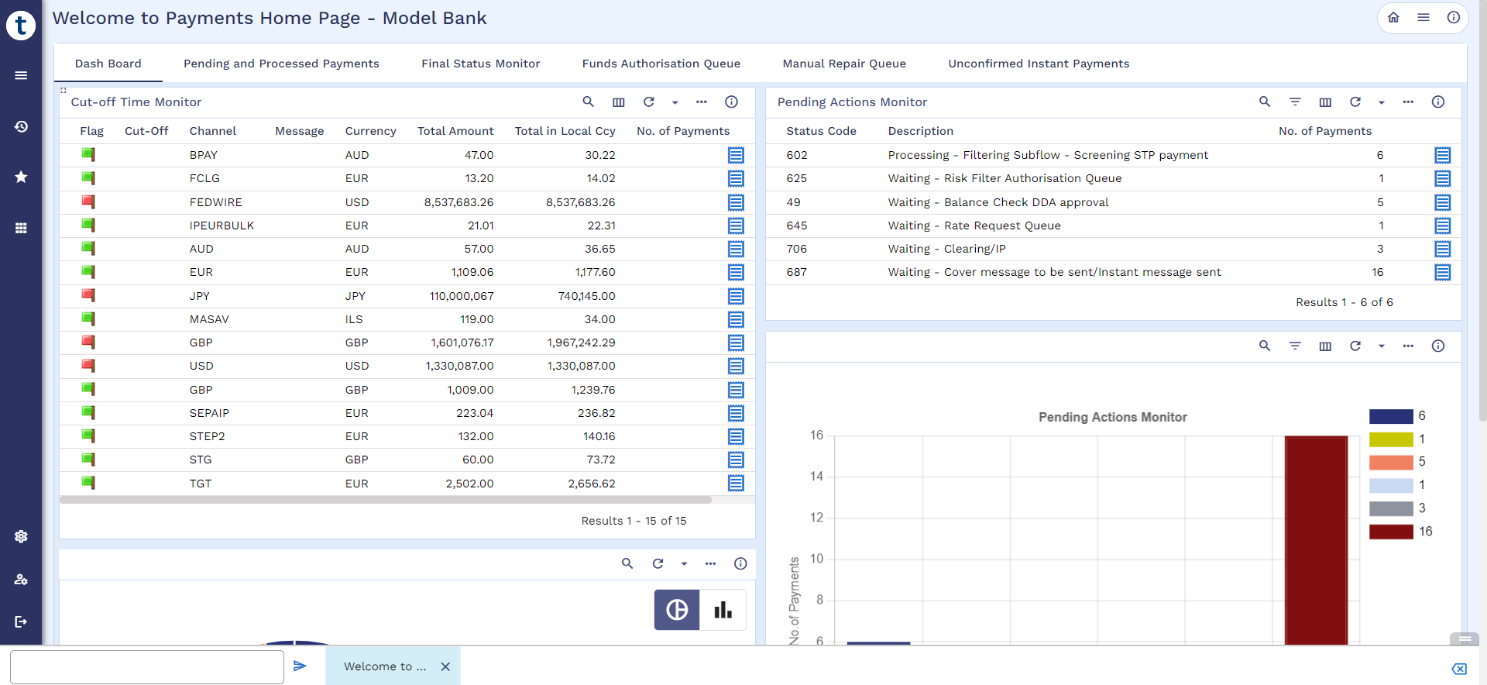1487x685 pixels.
Task: Open more options ellipsis in Pending Actions Monitor
Action: pyautogui.click(x=1408, y=102)
